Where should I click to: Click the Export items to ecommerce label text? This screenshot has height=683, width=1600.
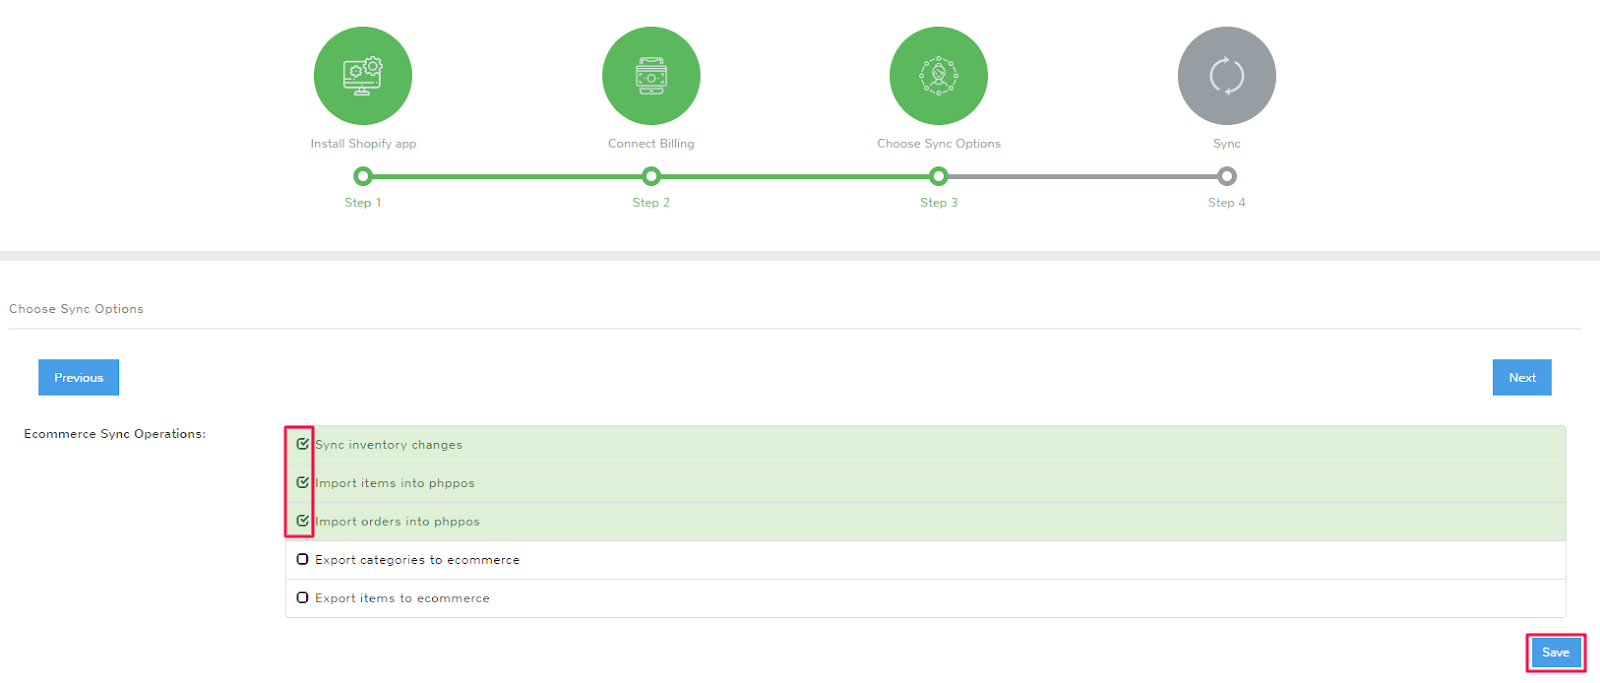click(402, 598)
